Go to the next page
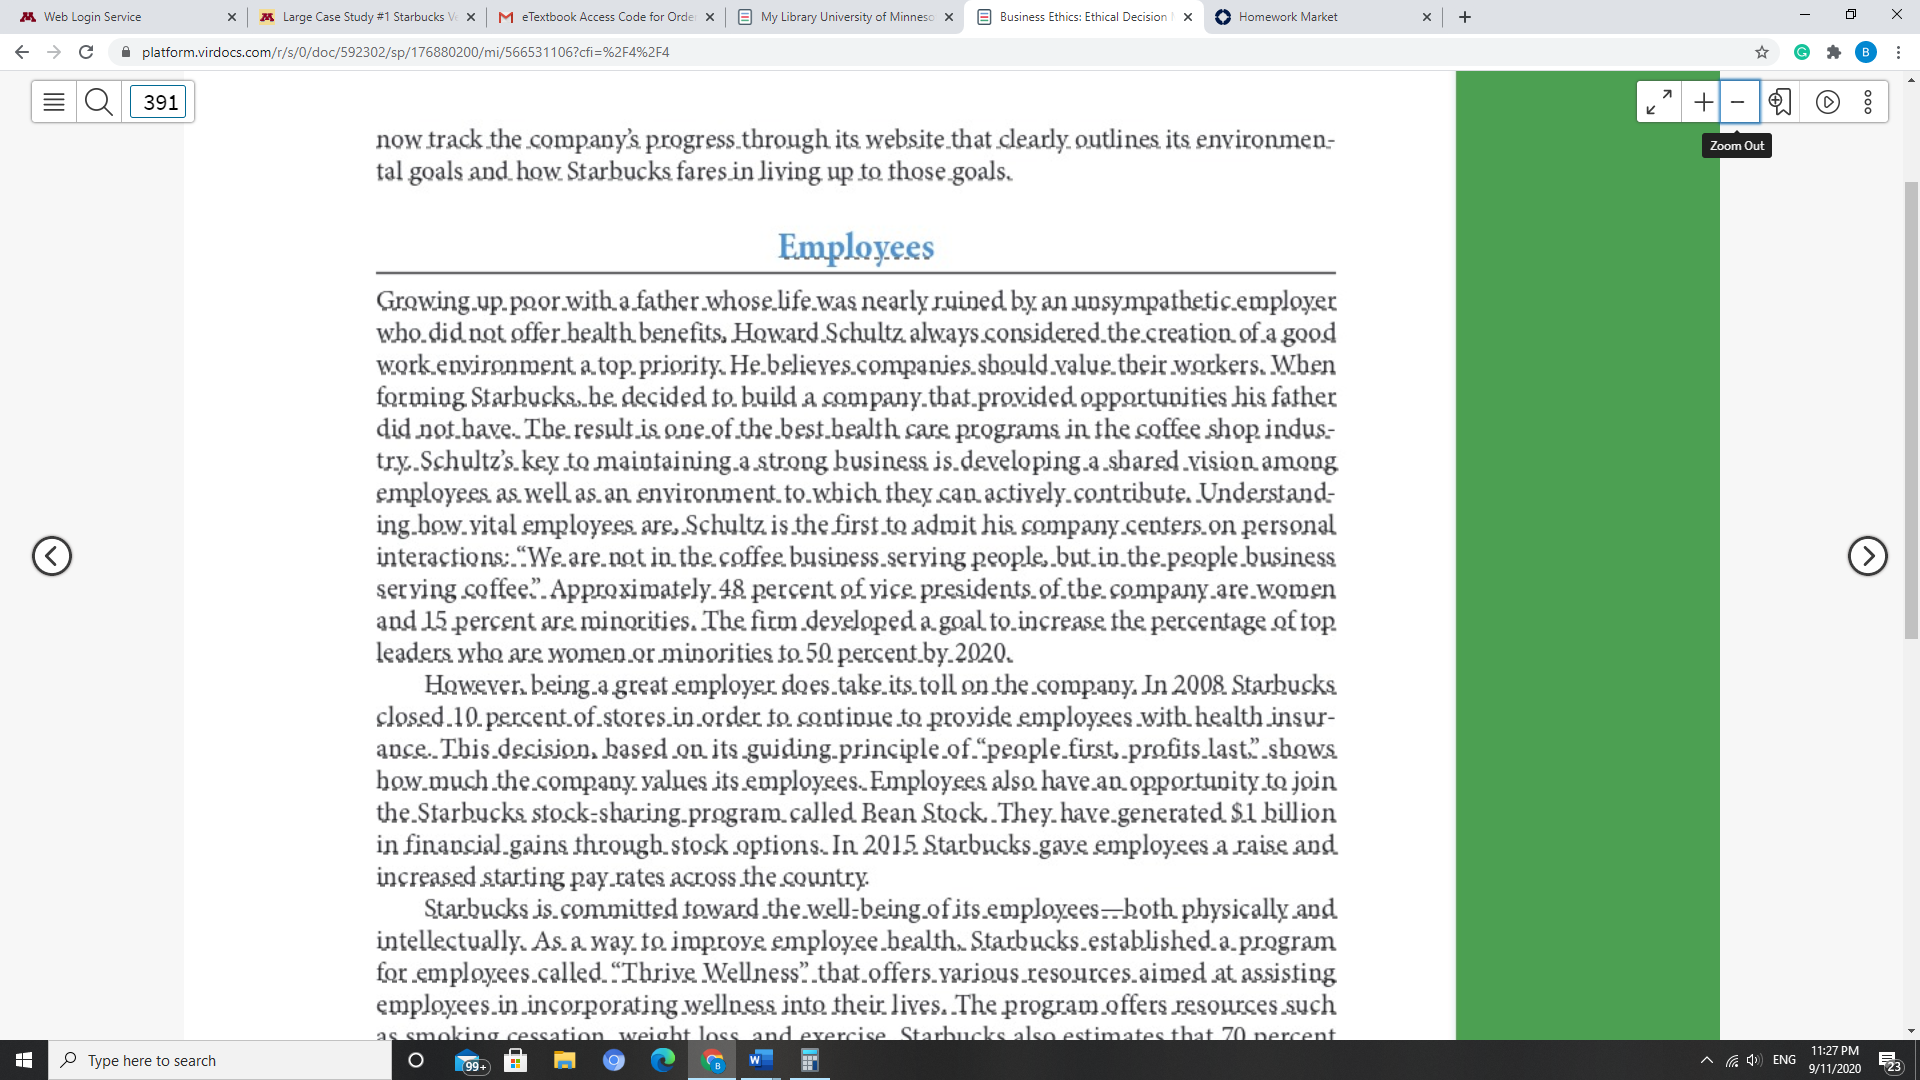The image size is (1920, 1080). [1867, 556]
